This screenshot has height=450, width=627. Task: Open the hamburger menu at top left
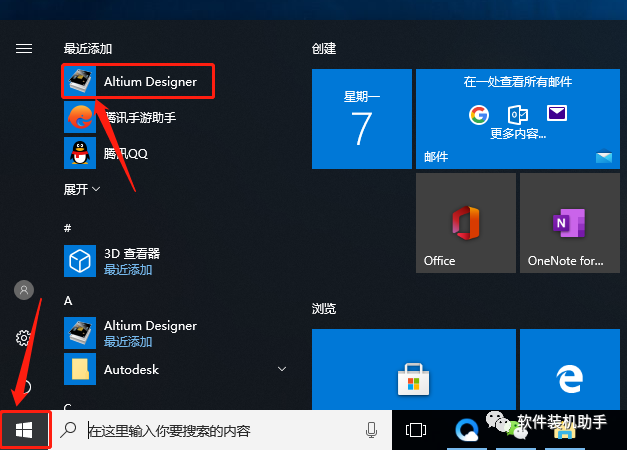(x=24, y=49)
